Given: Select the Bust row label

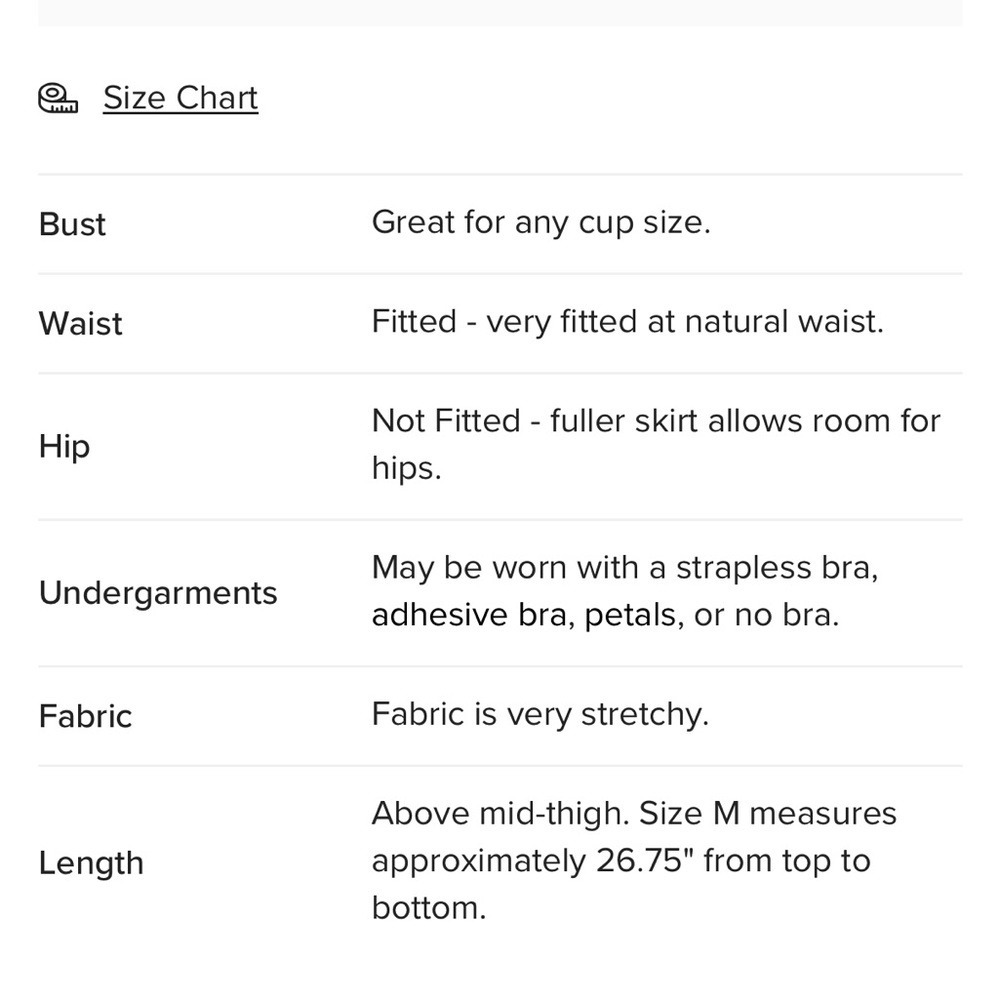Looking at the screenshot, I should [x=72, y=224].
